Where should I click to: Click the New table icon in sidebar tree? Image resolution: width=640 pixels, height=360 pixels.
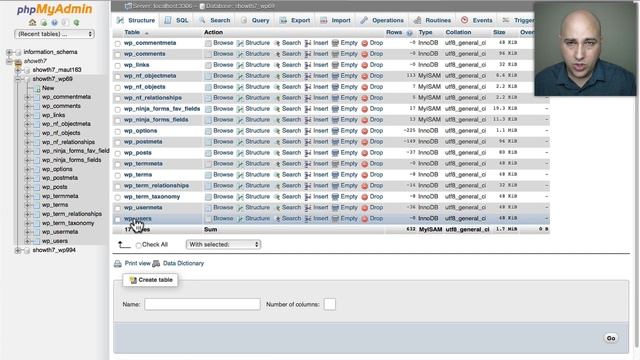pyautogui.click(x=37, y=88)
